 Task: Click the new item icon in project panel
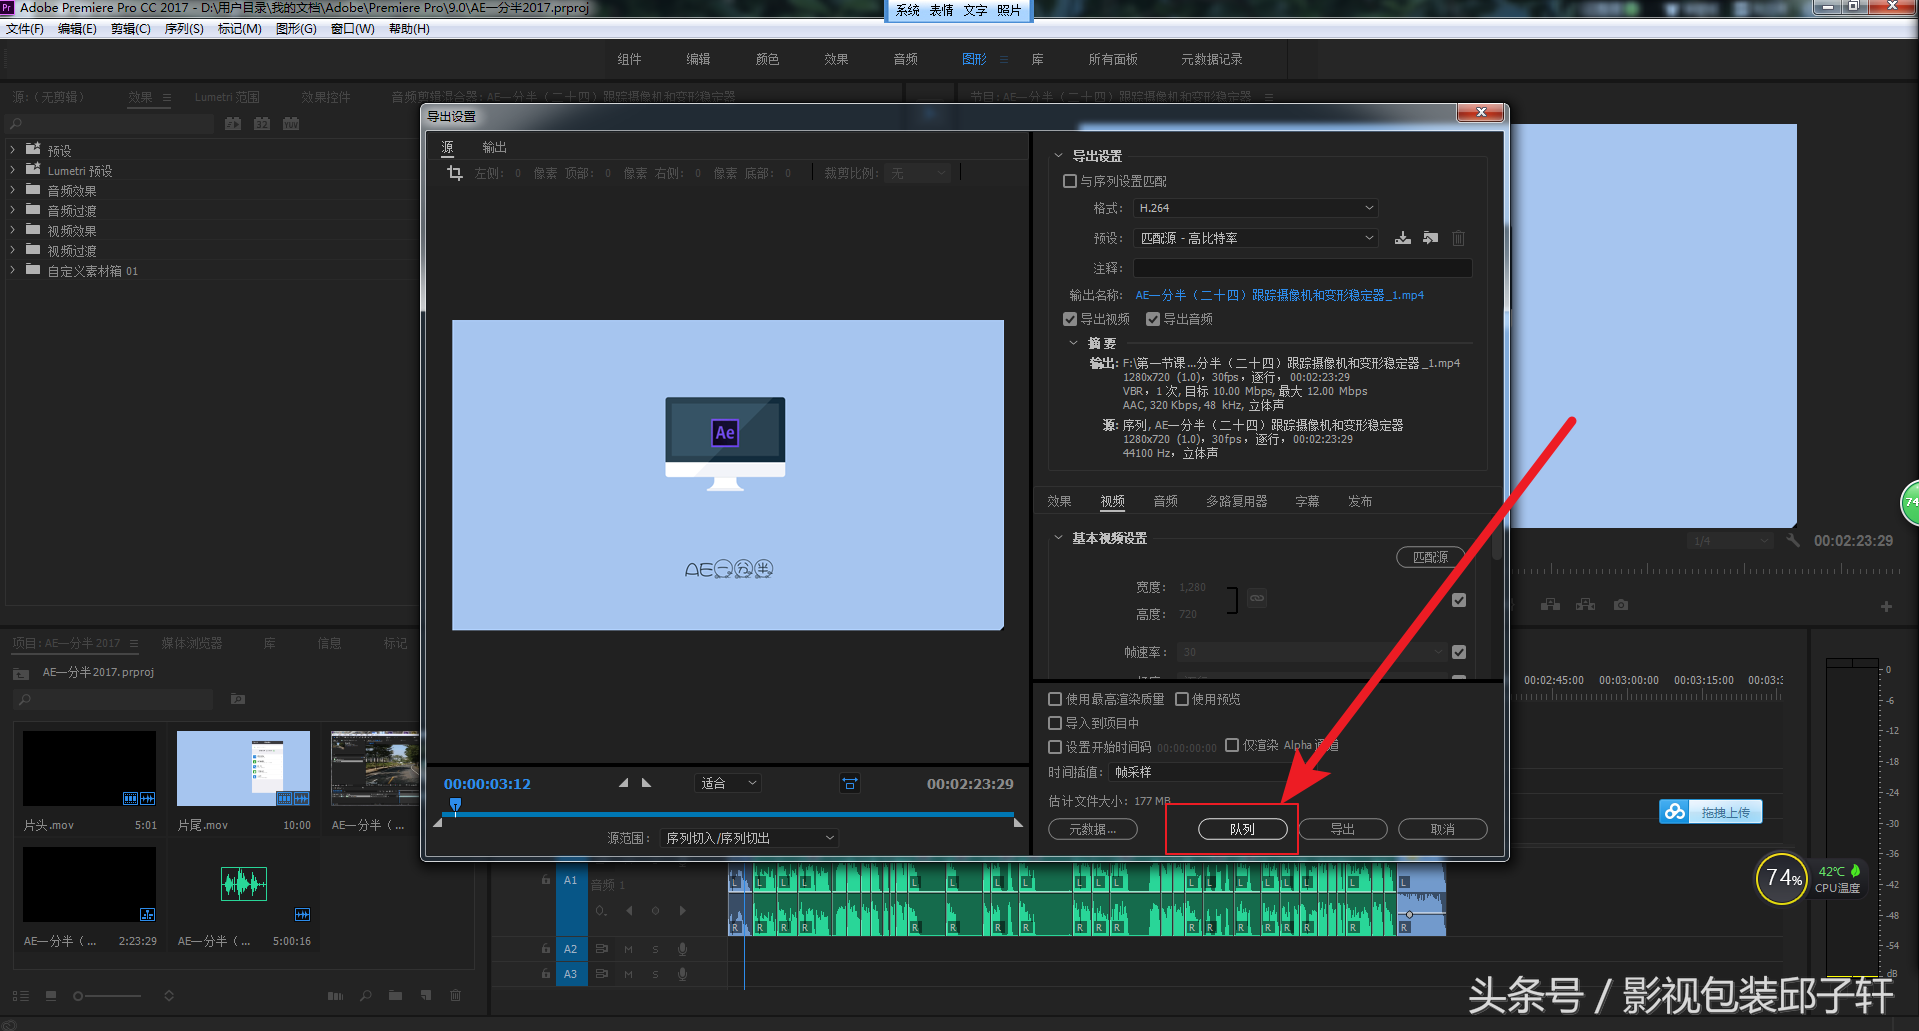click(426, 996)
